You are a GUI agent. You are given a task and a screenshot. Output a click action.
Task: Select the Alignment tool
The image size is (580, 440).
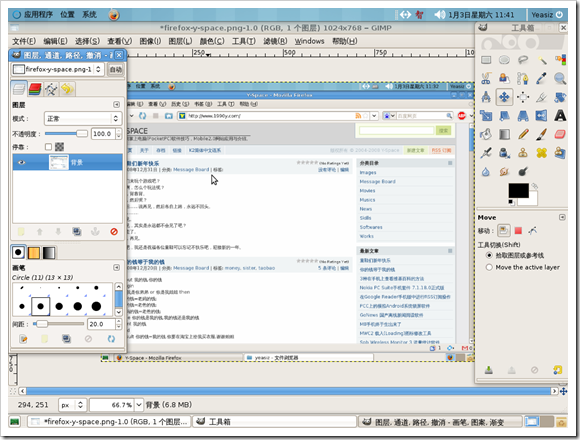(523, 97)
